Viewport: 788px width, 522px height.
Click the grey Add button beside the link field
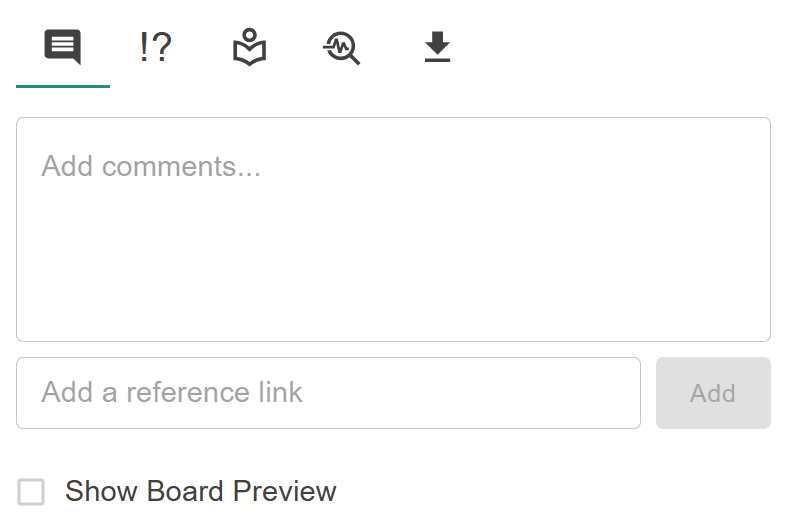coord(713,393)
